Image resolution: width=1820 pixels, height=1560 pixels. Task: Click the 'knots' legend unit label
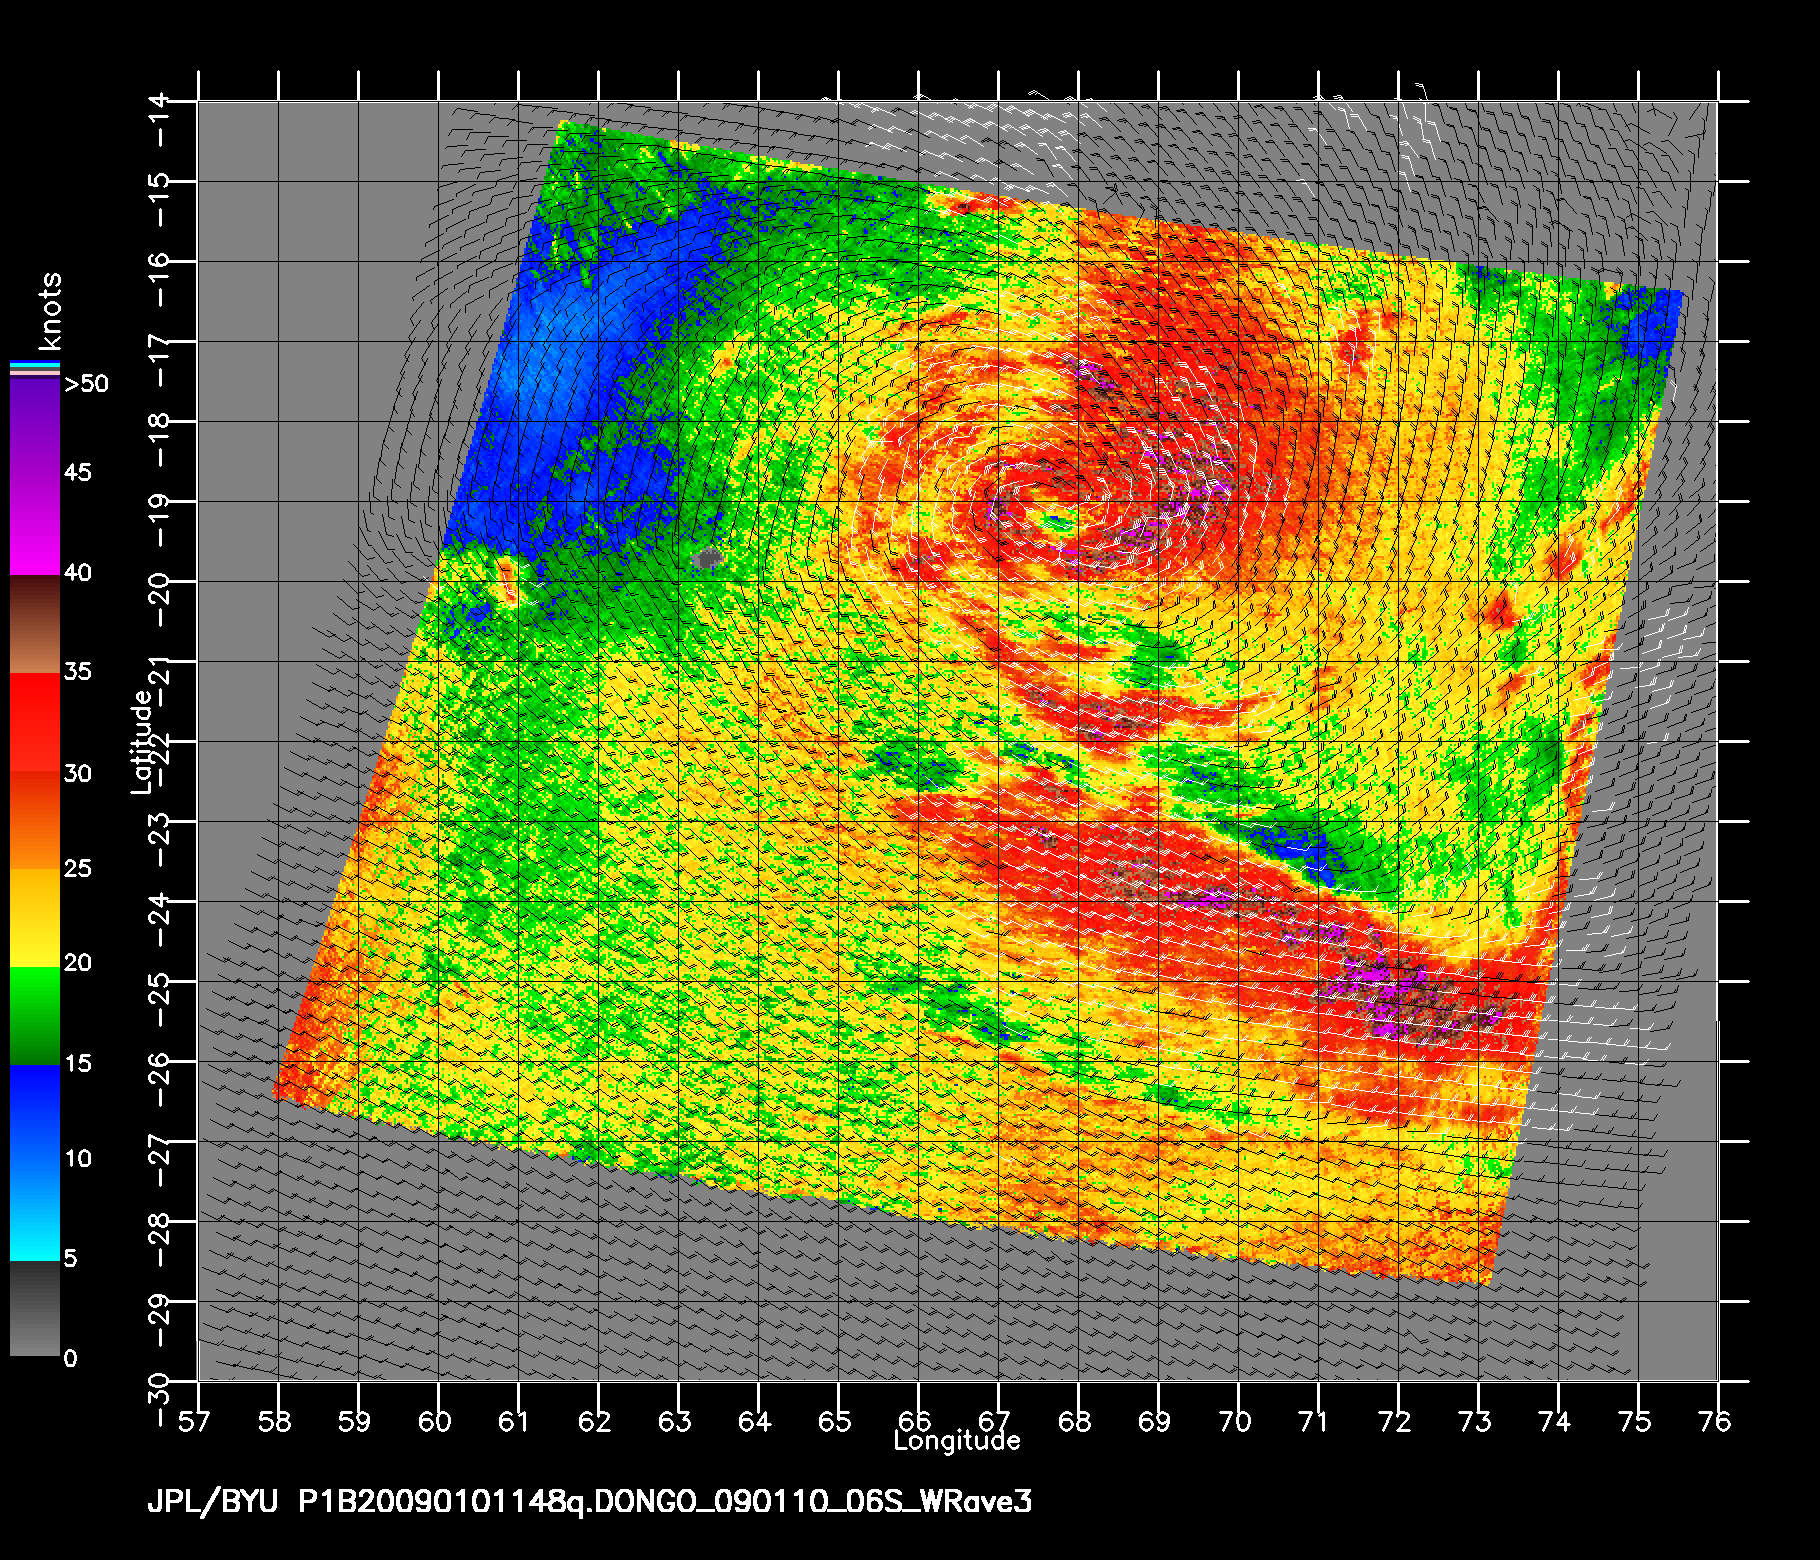[x=49, y=311]
